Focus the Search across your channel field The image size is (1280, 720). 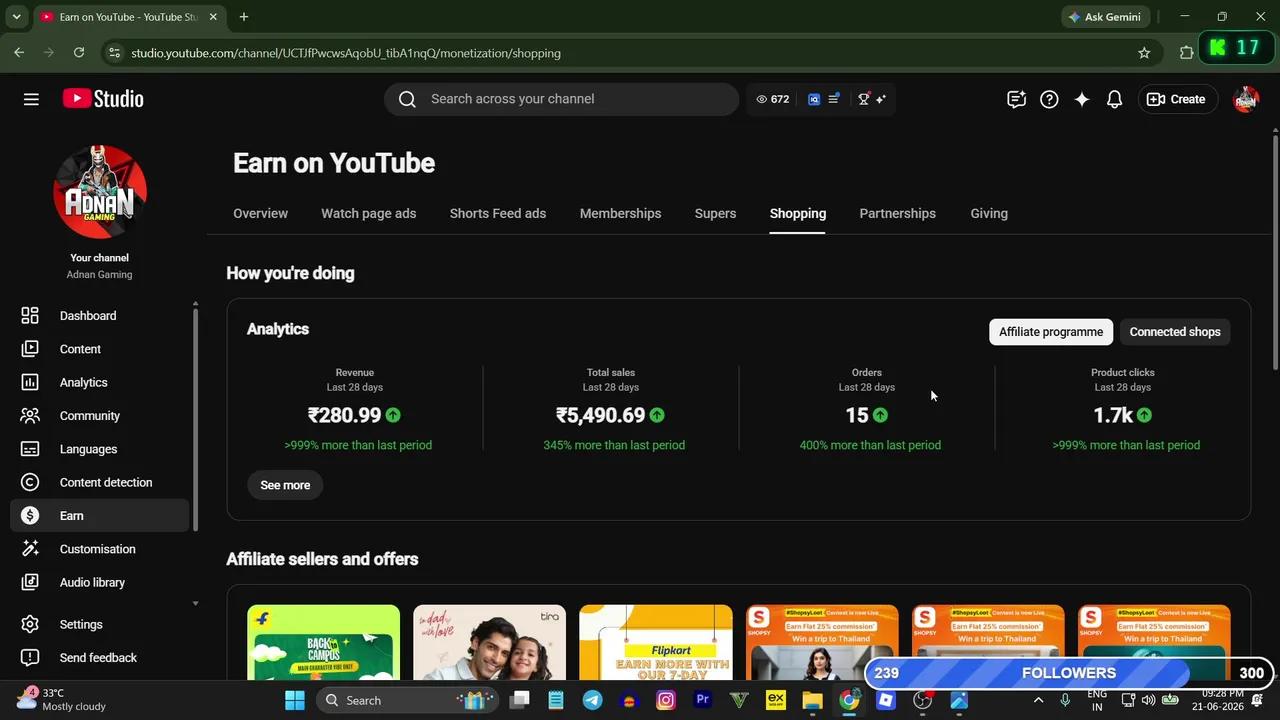[562, 99]
